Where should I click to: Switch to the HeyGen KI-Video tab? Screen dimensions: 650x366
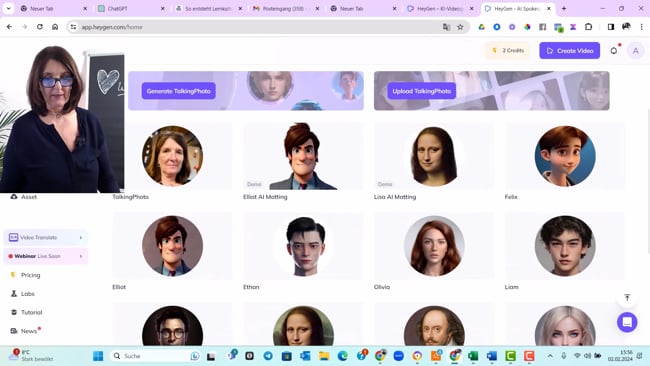440,8
